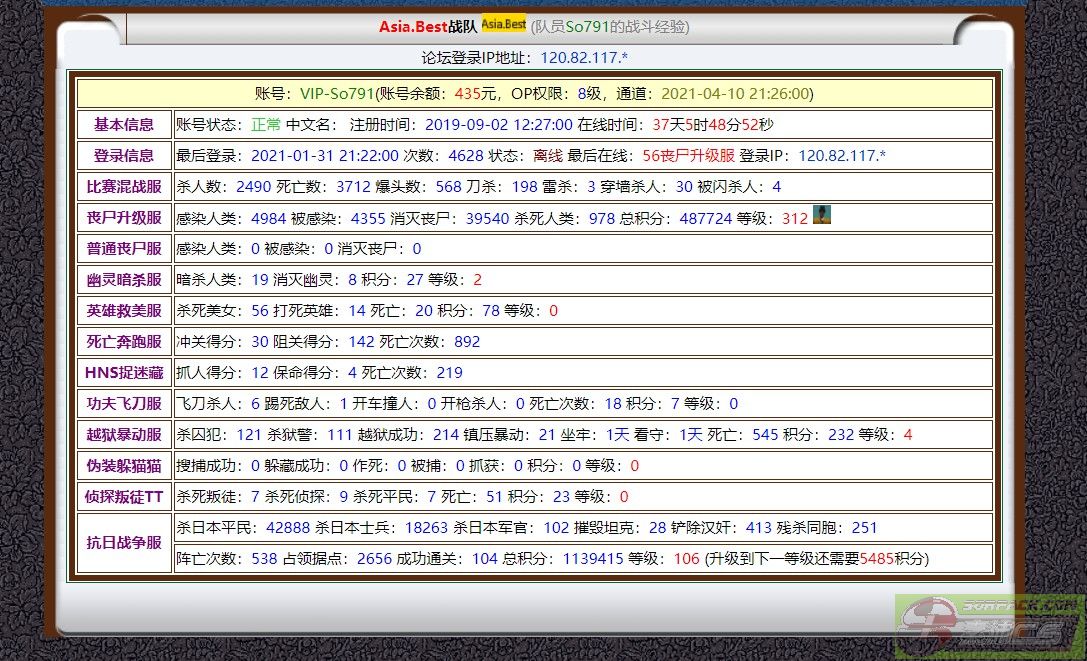Select the 基本信息 row header

(124, 125)
